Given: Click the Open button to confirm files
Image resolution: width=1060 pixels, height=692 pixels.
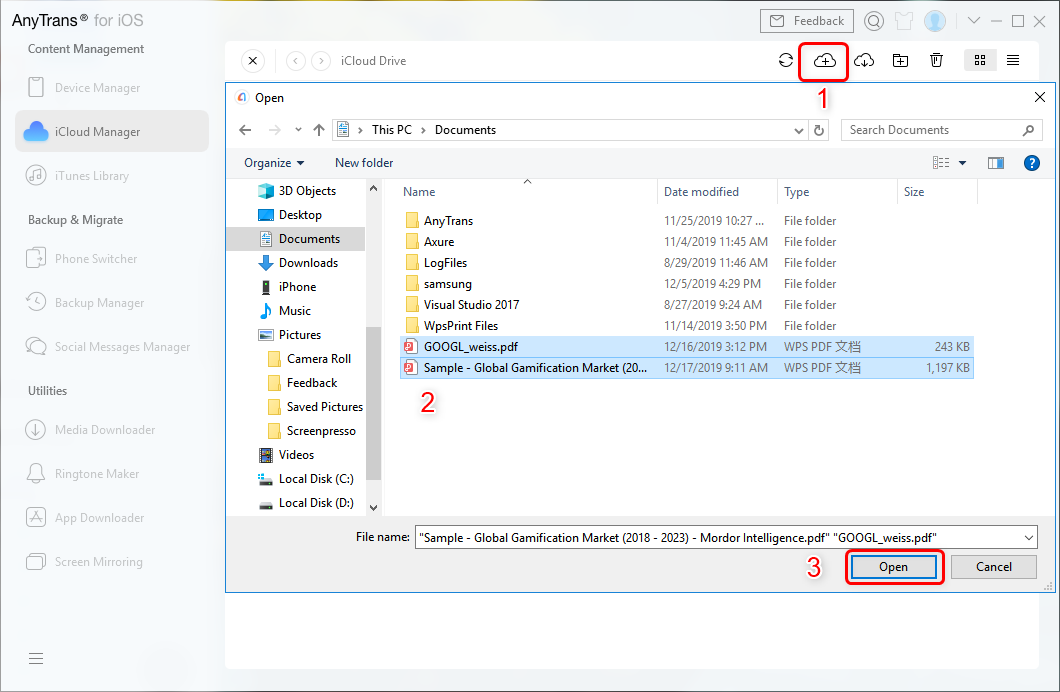Looking at the screenshot, I should click(x=893, y=566).
